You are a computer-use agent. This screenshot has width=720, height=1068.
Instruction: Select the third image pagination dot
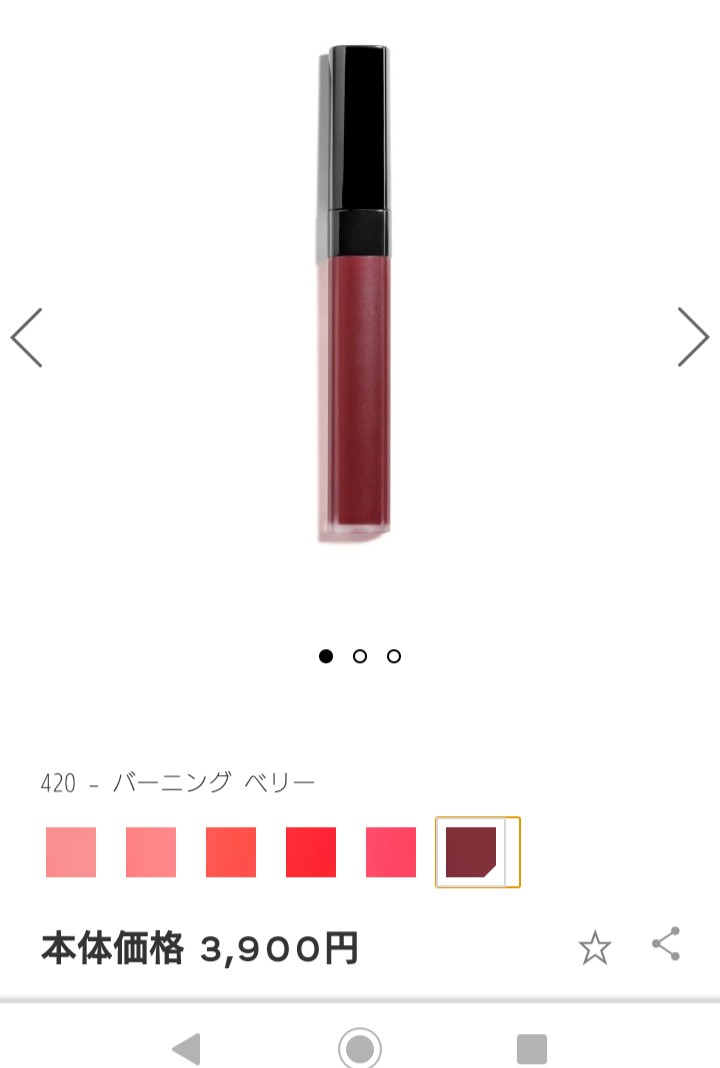pos(394,656)
